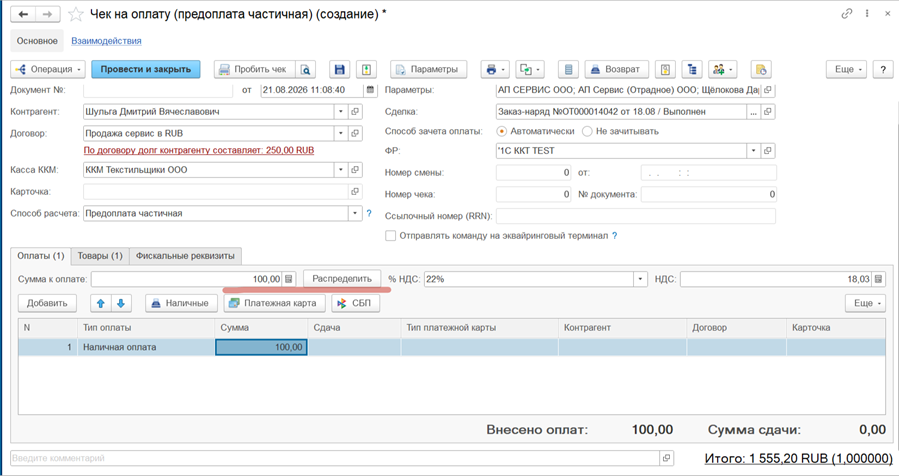Expand the Способ расчета dropdown
The width and height of the screenshot is (899, 476).
pyautogui.click(x=355, y=213)
